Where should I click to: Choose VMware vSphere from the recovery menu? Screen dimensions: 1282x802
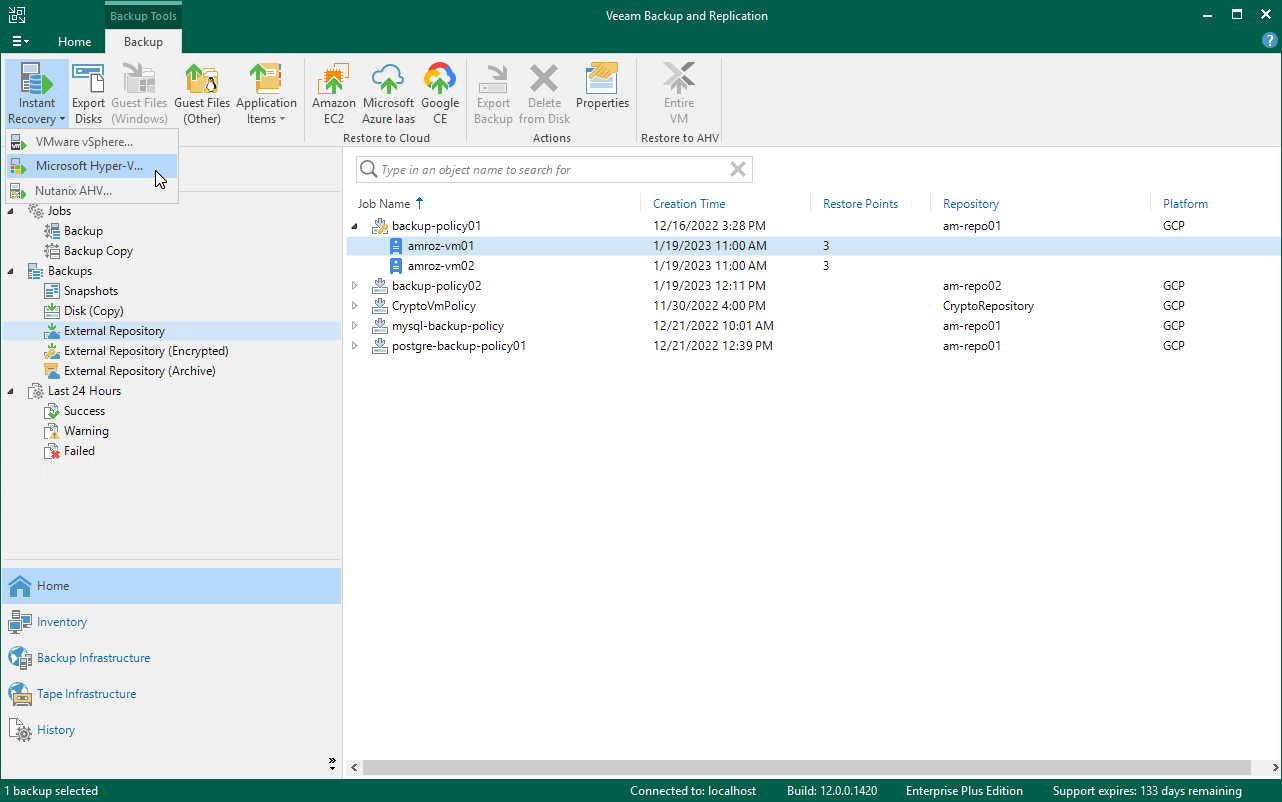click(92, 142)
